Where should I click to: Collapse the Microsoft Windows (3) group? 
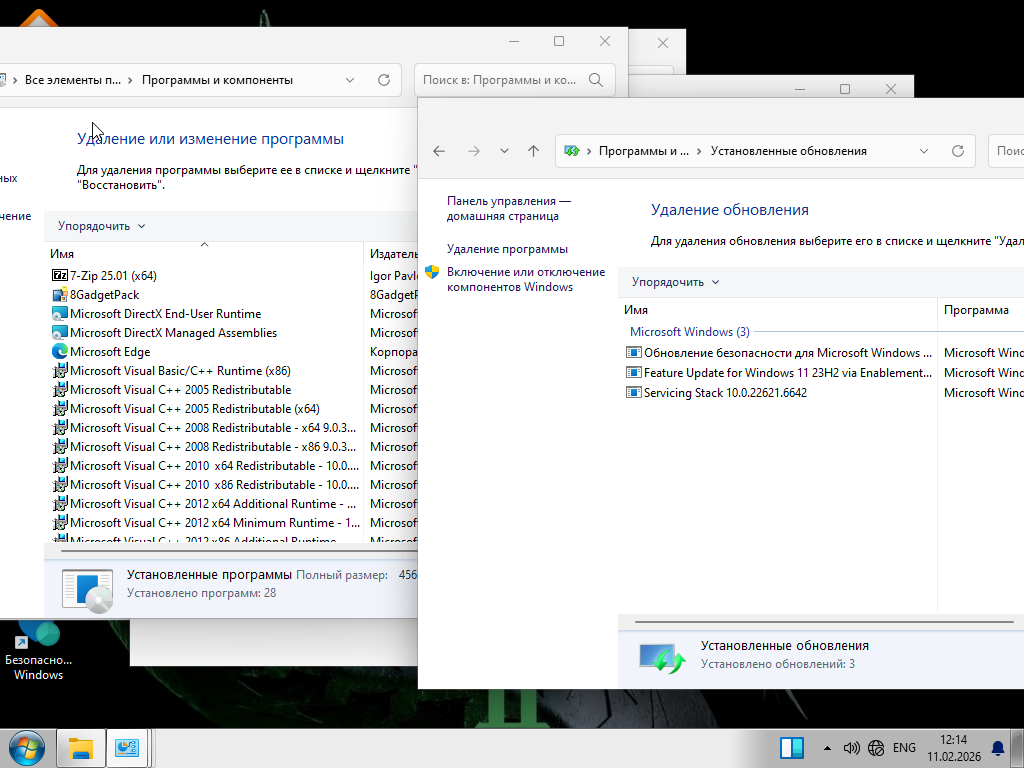pyautogui.click(x=689, y=332)
